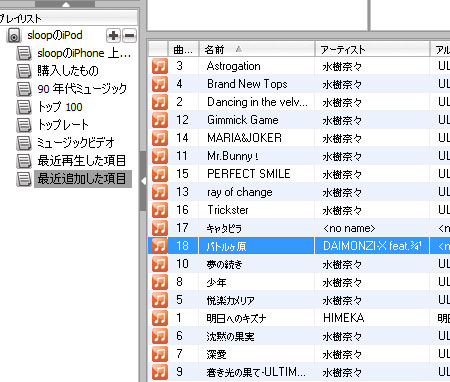Image resolution: width=450 pixels, height=382 pixels.
Task: Open the トップレート playlist
Action: coord(63,125)
